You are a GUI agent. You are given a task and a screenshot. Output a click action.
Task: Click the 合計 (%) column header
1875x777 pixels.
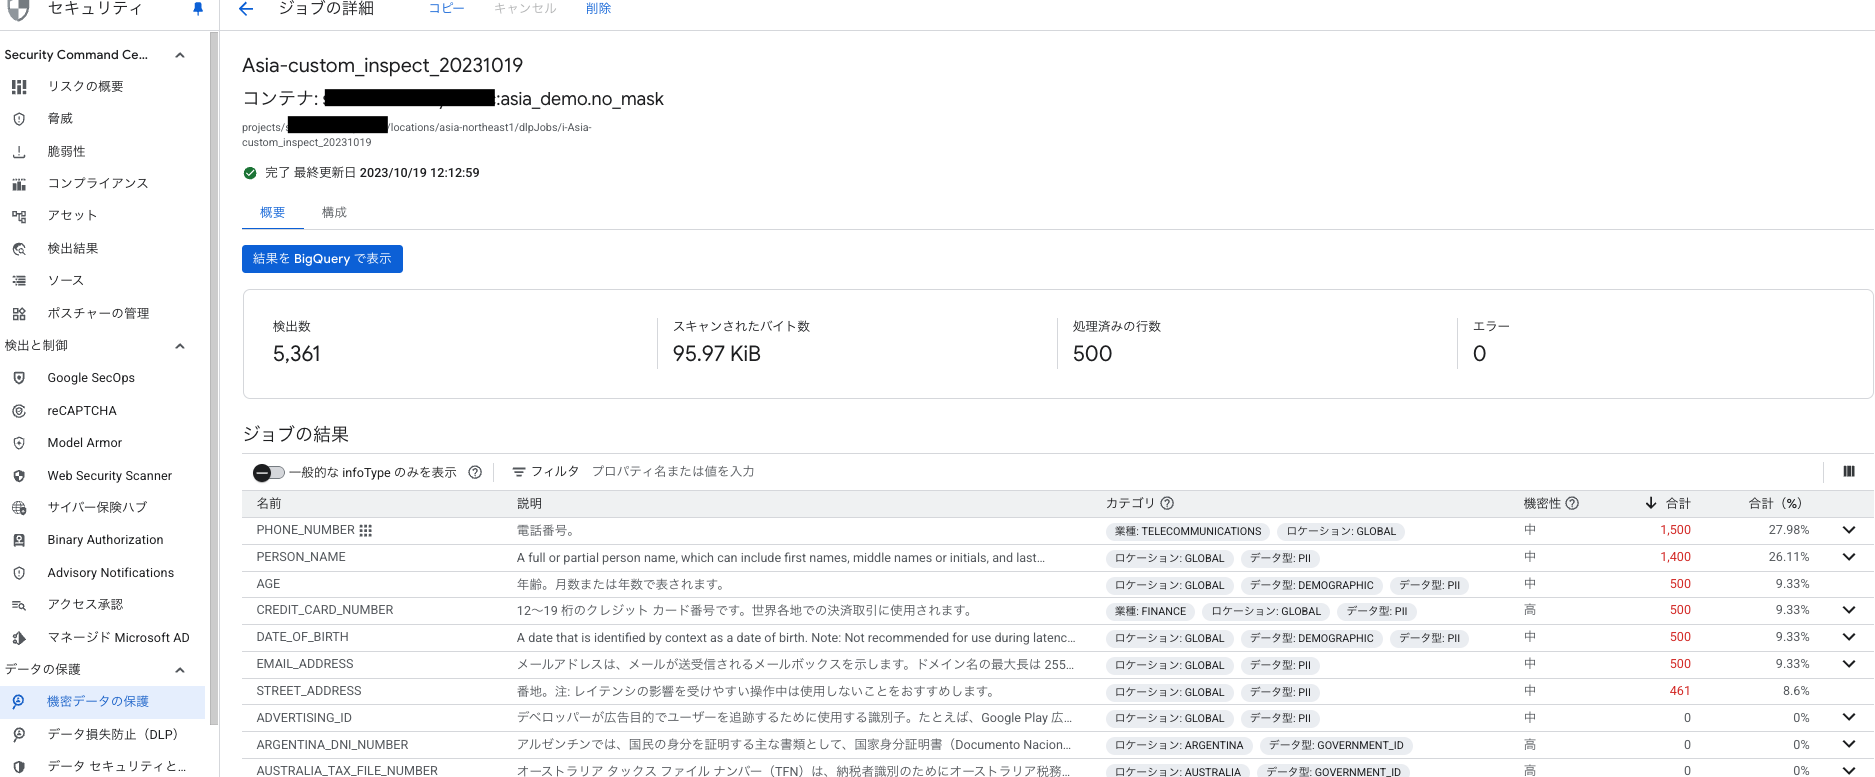tap(1775, 504)
